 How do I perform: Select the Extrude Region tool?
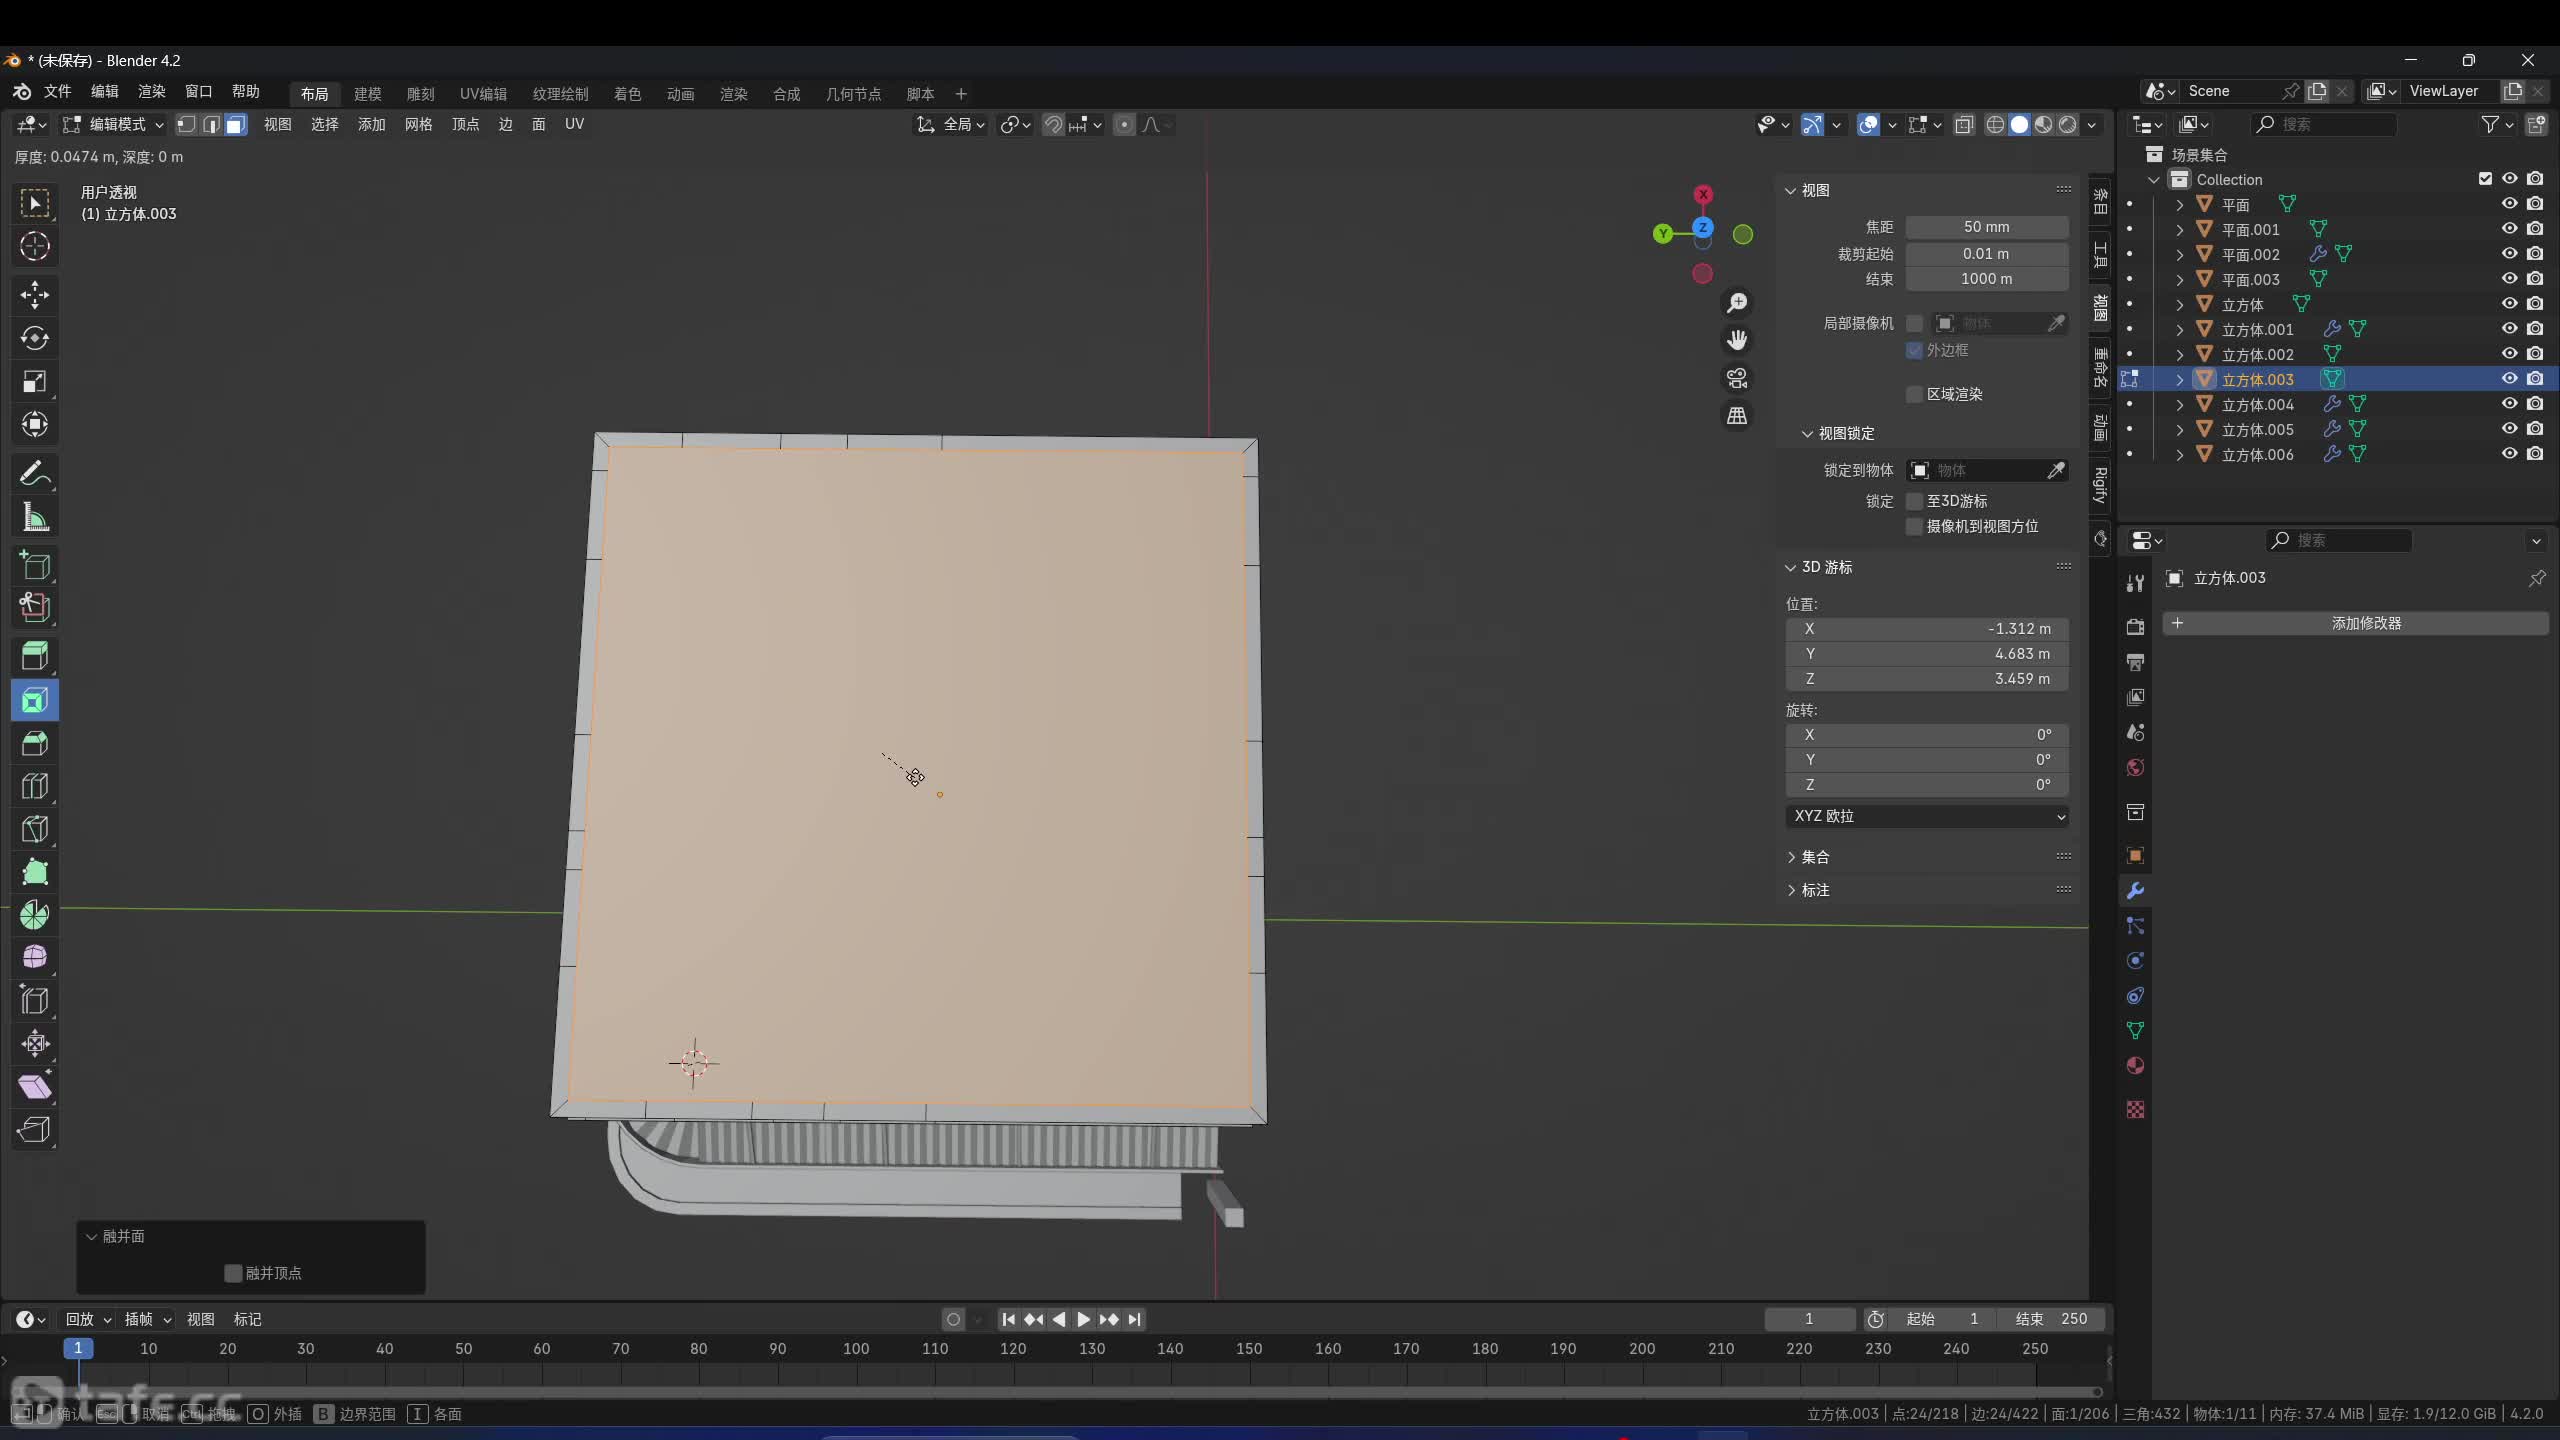coord(35,657)
